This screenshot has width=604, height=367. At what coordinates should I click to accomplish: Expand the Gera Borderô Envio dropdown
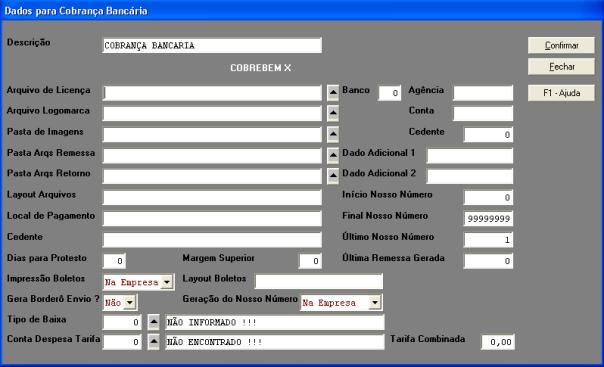(x=130, y=303)
